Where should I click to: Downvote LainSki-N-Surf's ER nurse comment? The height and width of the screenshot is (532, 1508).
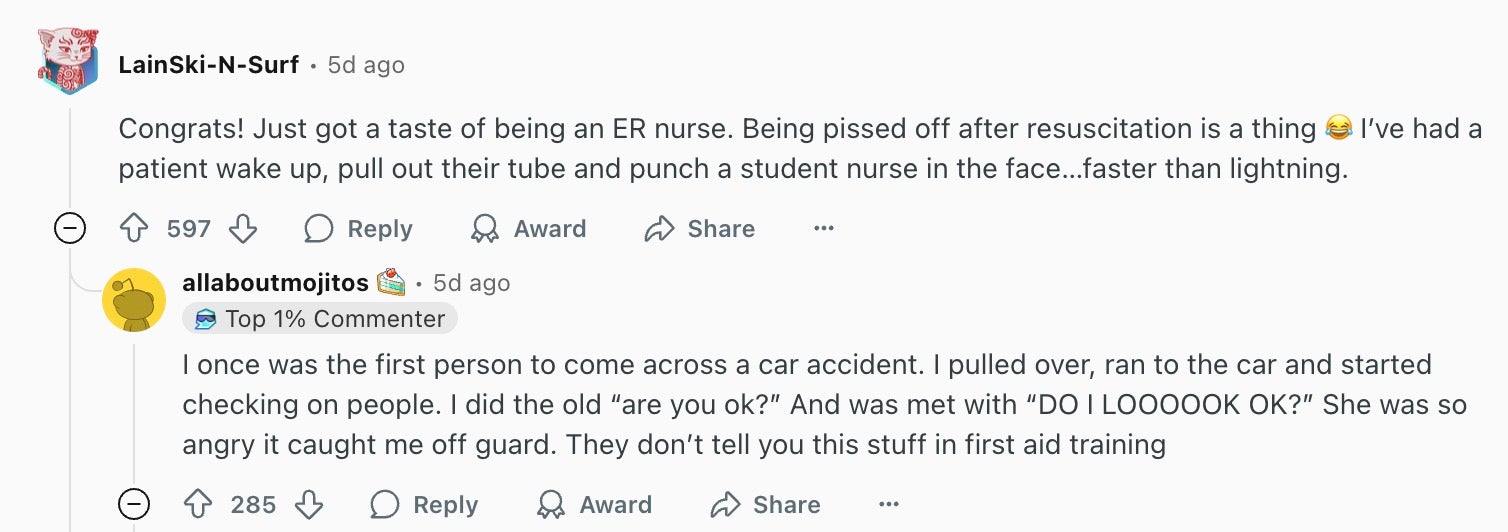243,229
